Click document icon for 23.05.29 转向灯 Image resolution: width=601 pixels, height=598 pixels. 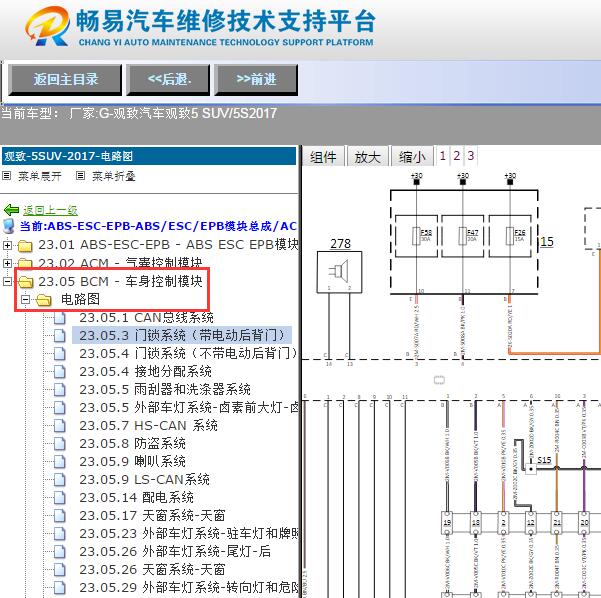pos(59,588)
